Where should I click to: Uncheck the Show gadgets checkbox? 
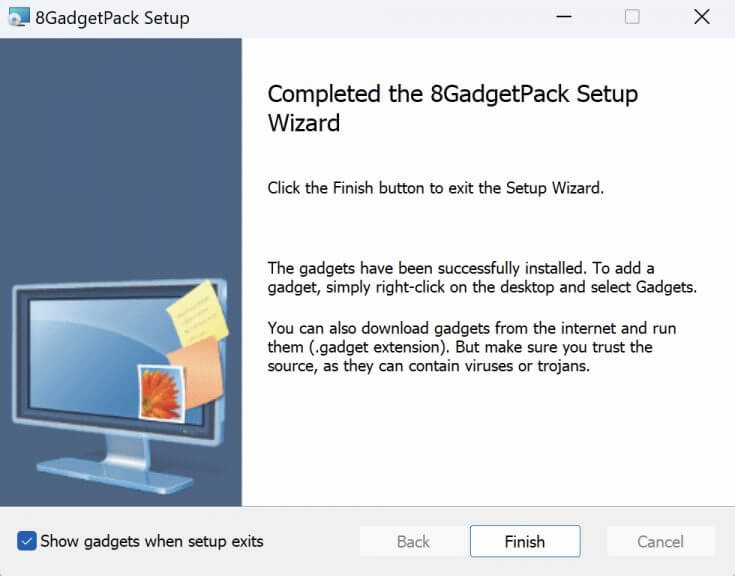point(27,541)
